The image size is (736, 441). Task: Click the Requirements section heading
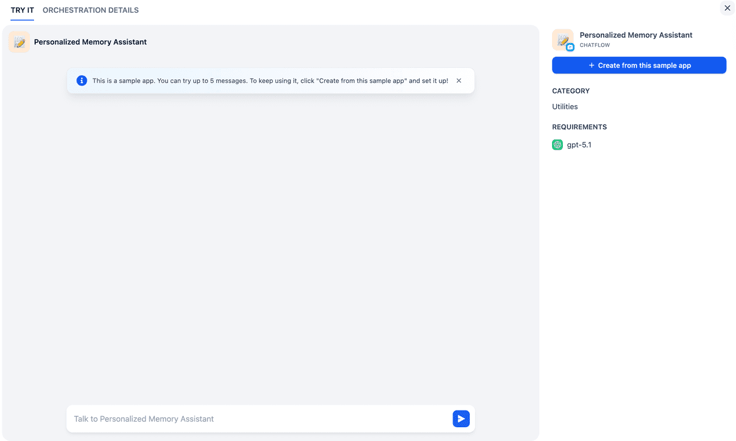point(579,127)
